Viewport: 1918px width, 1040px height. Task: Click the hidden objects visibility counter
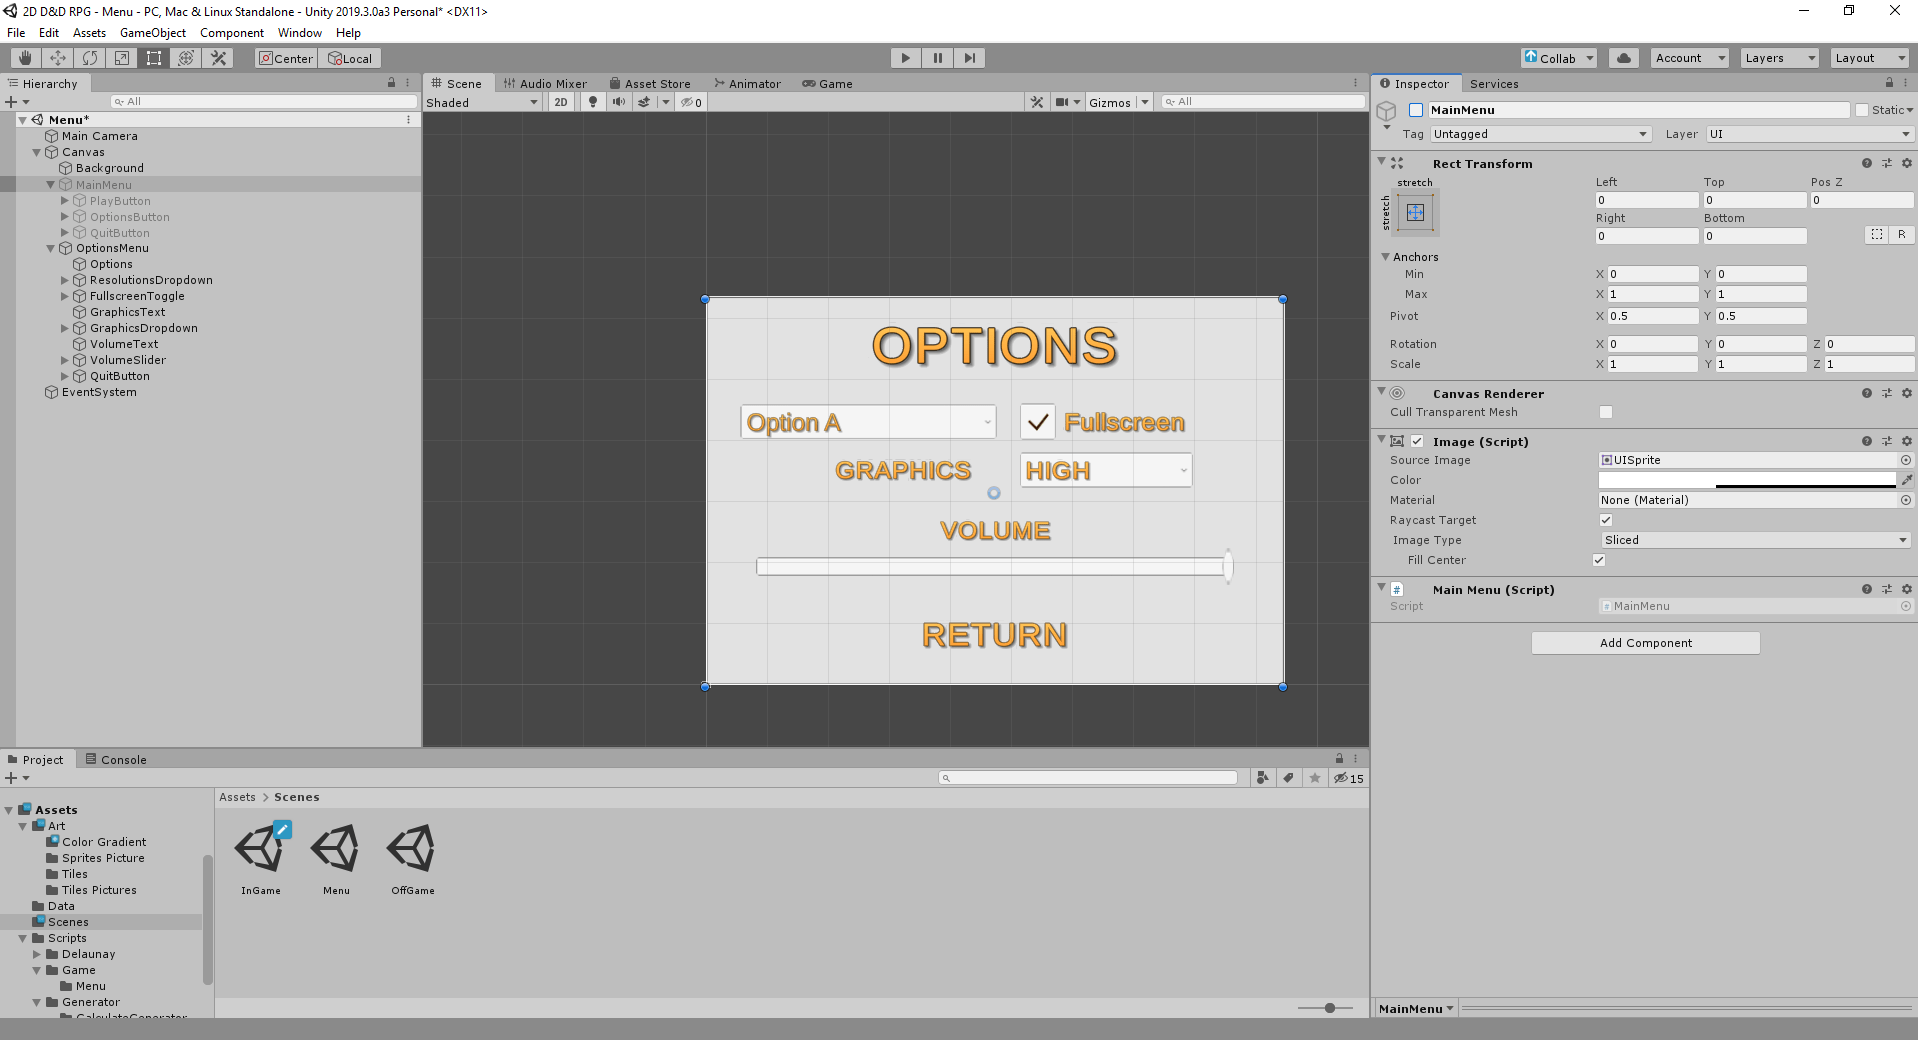coord(692,102)
